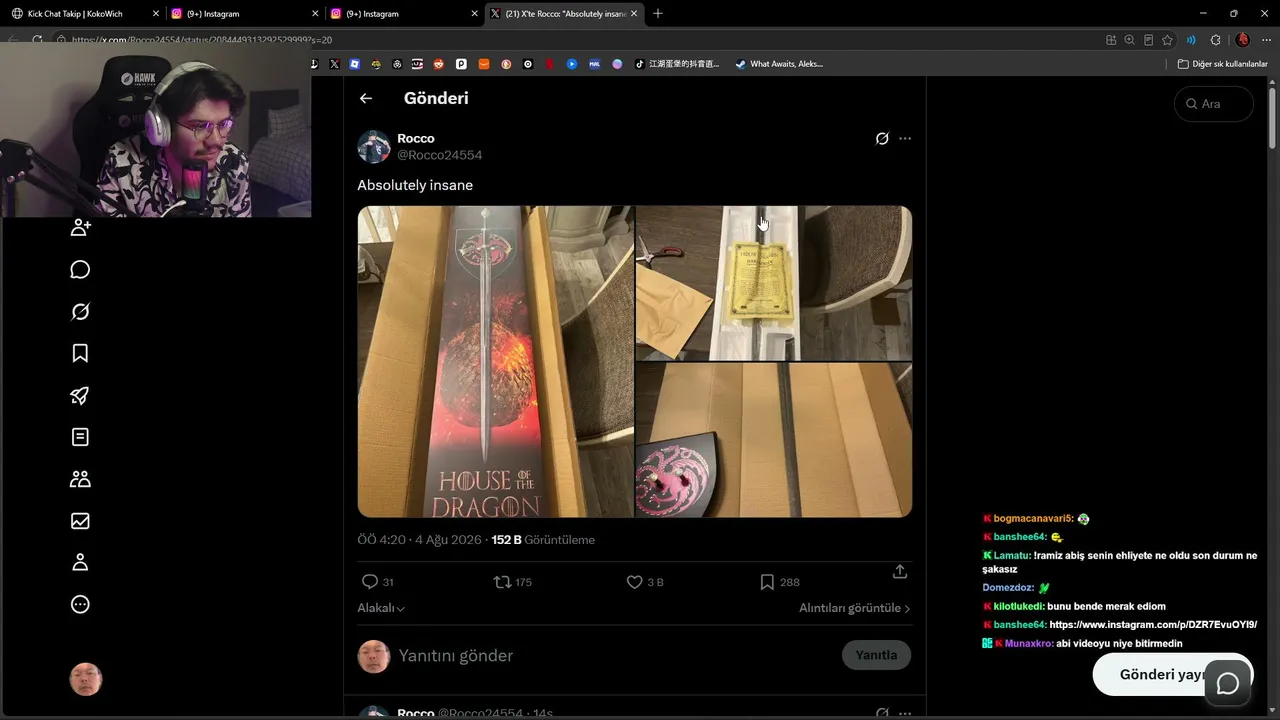
Task: Open the rocket Premium icon in the sidebar
Action: pos(81,395)
